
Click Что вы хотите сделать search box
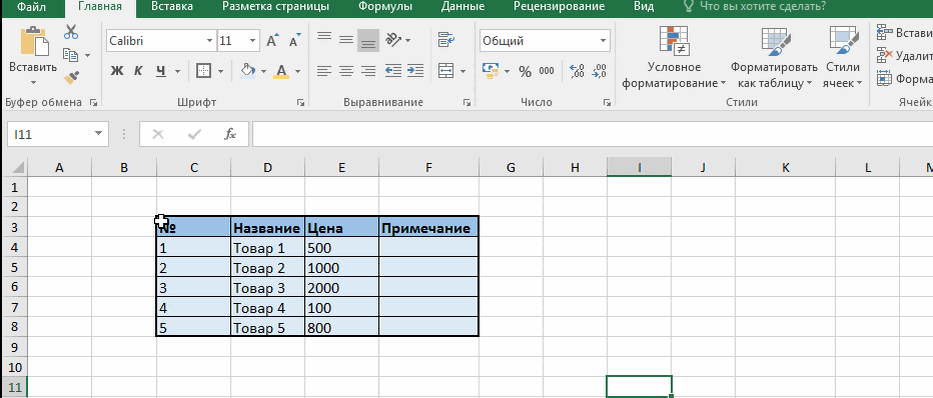tap(754, 7)
